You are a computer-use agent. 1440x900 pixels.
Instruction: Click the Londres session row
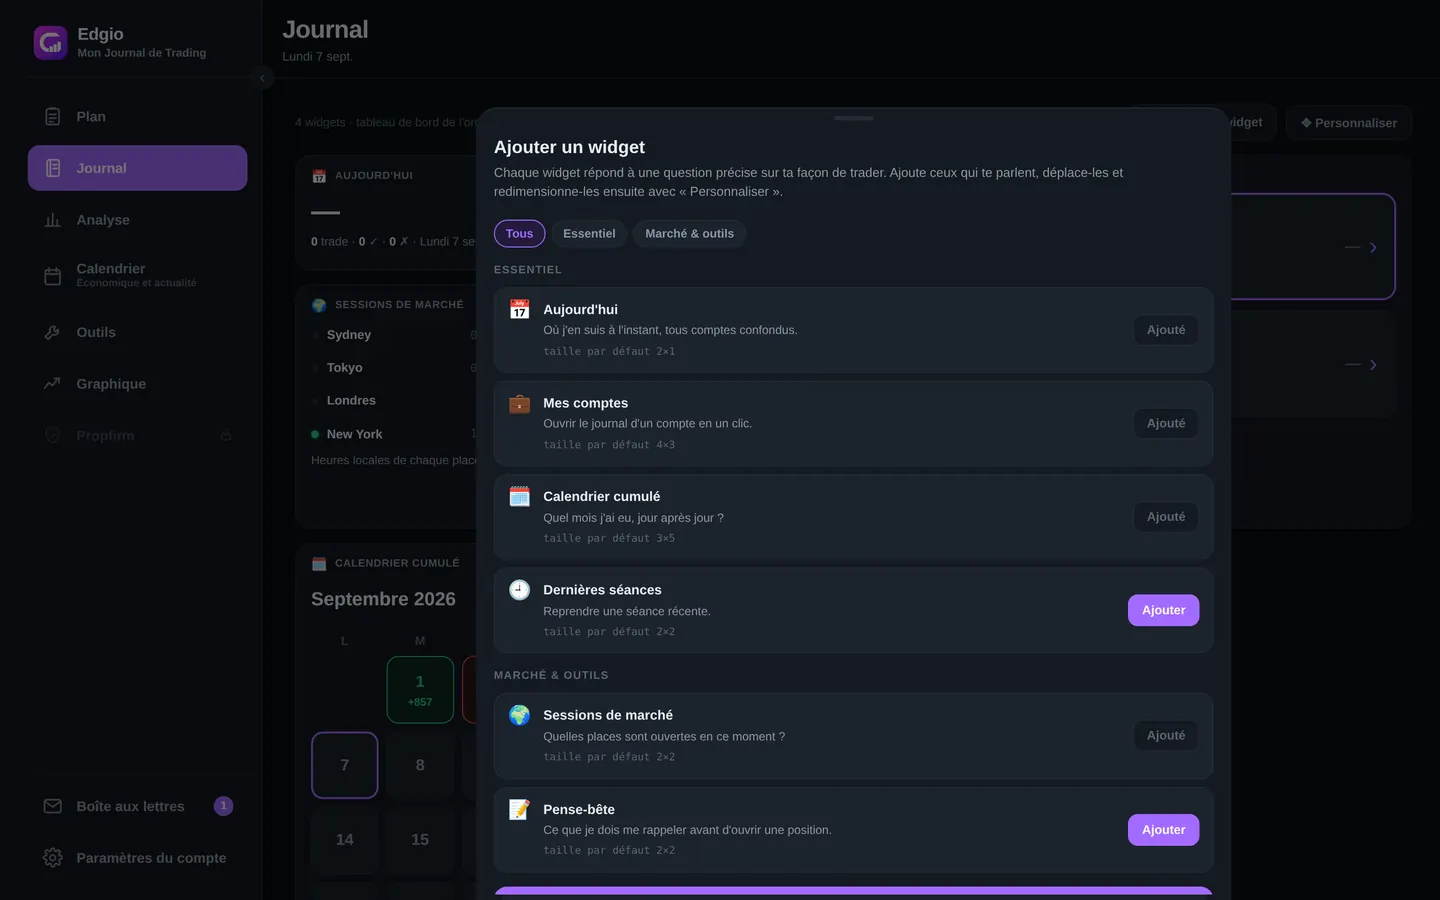tap(393, 401)
